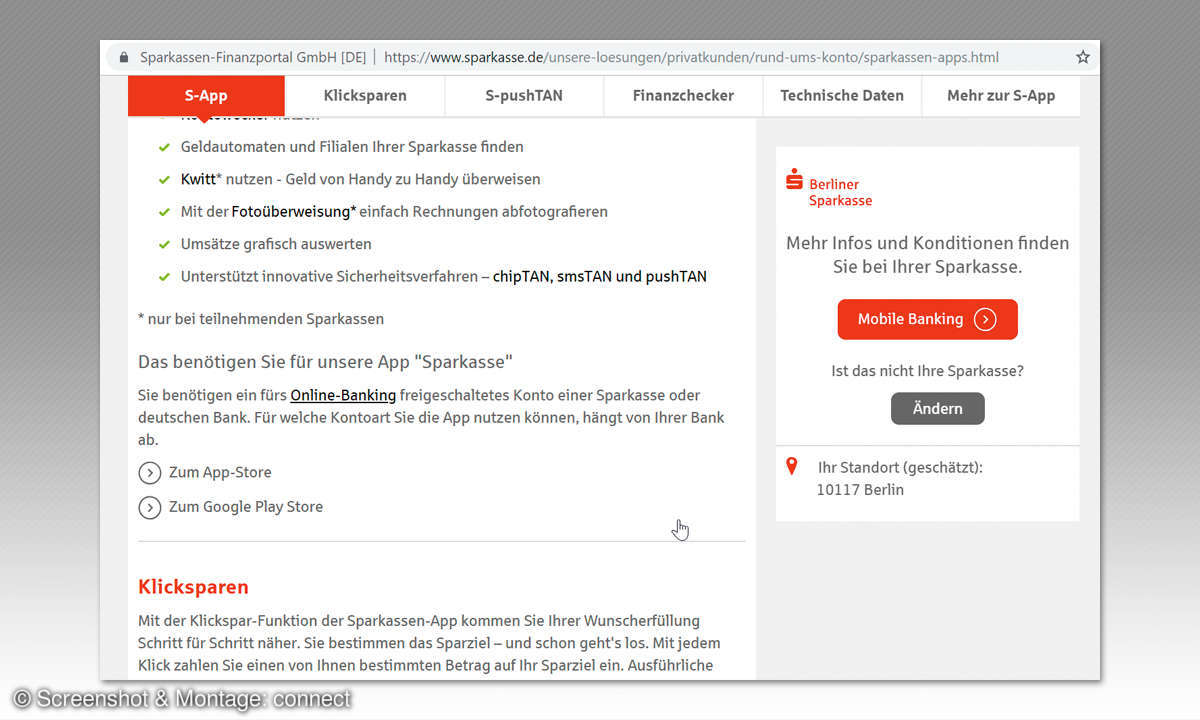This screenshot has height=720, width=1200.
Task: Click the checkmark beside Kwitt nutzen
Action: click(164, 180)
